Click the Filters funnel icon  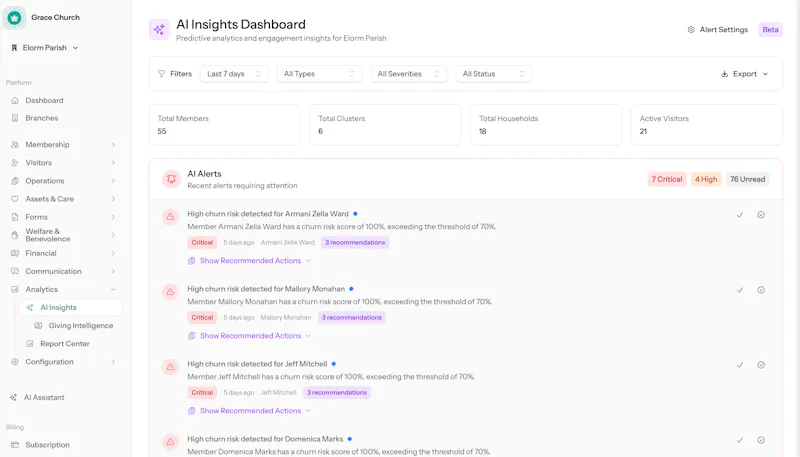click(x=162, y=74)
